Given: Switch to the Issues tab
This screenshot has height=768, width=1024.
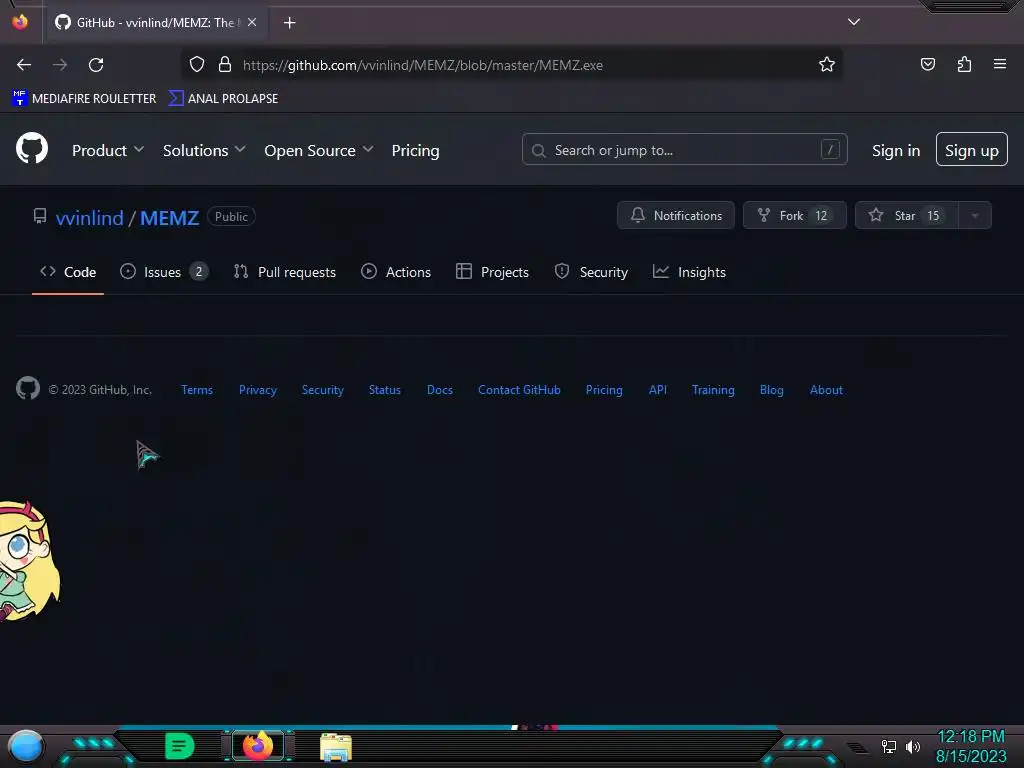Looking at the screenshot, I should 164,272.
